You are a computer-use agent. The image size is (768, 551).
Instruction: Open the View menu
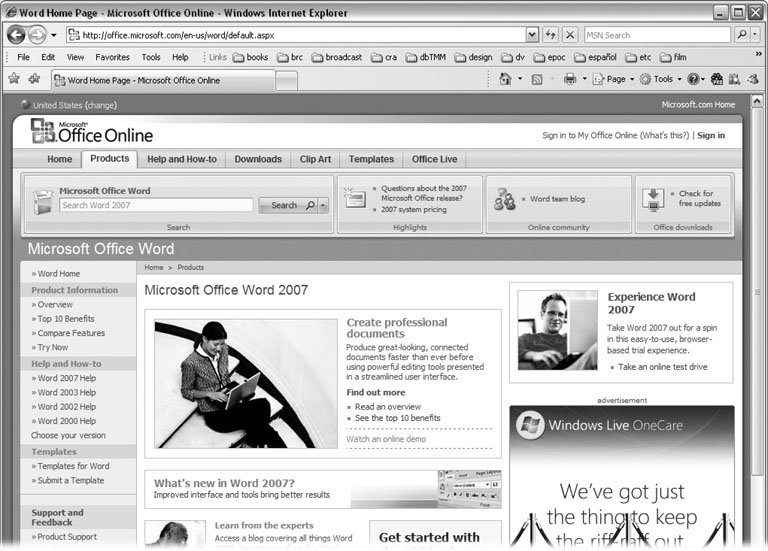click(x=75, y=57)
